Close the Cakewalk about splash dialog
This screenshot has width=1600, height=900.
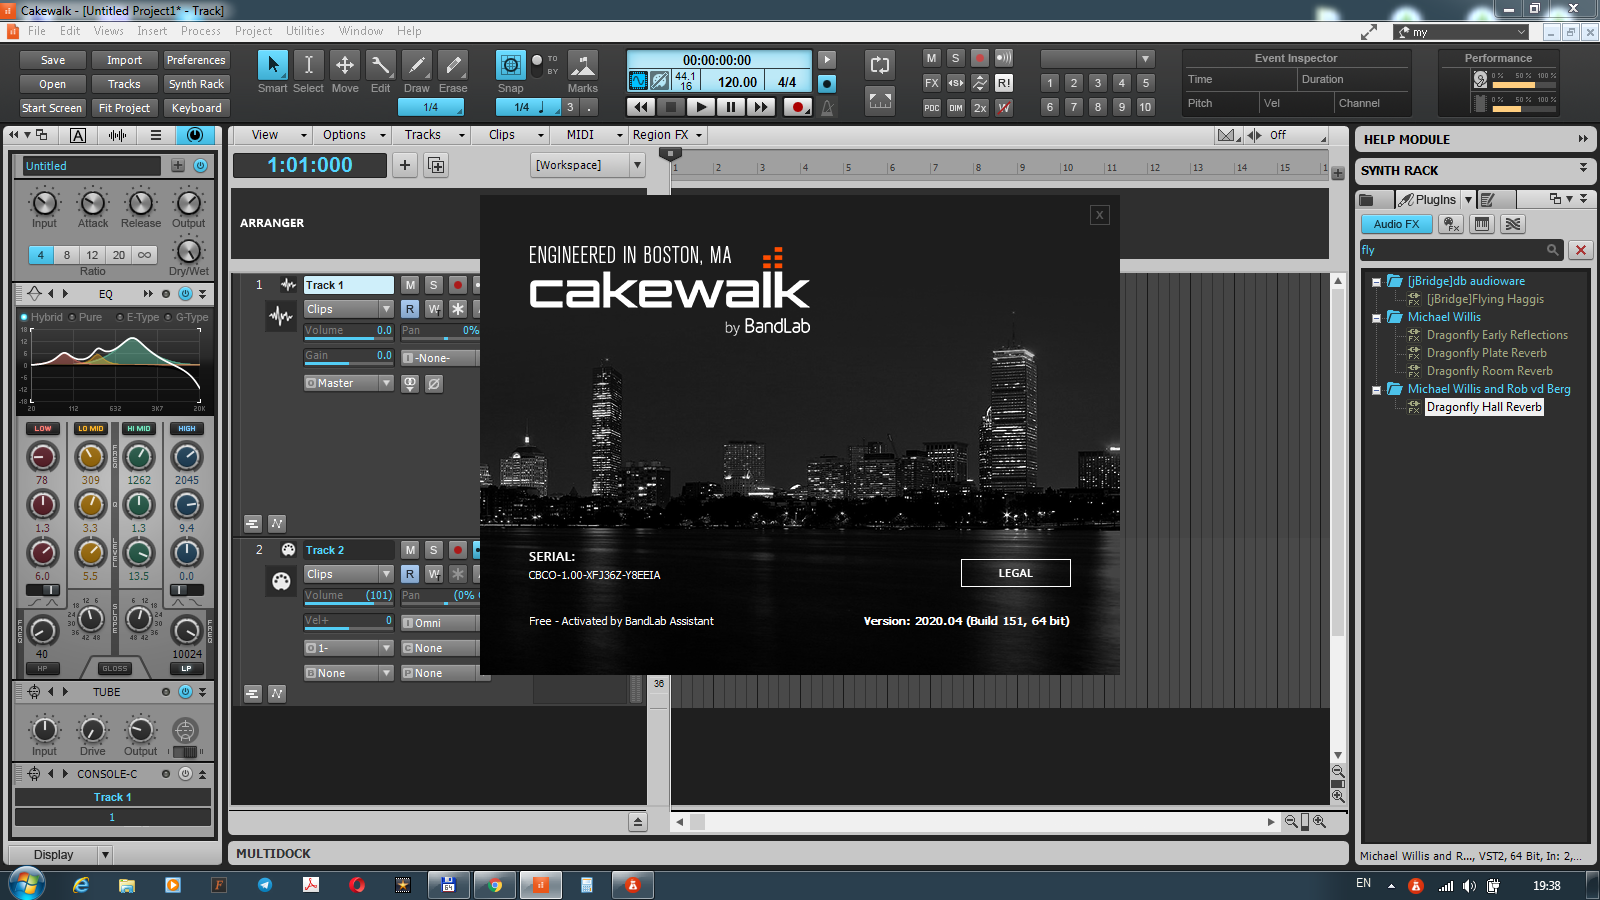tap(1099, 215)
